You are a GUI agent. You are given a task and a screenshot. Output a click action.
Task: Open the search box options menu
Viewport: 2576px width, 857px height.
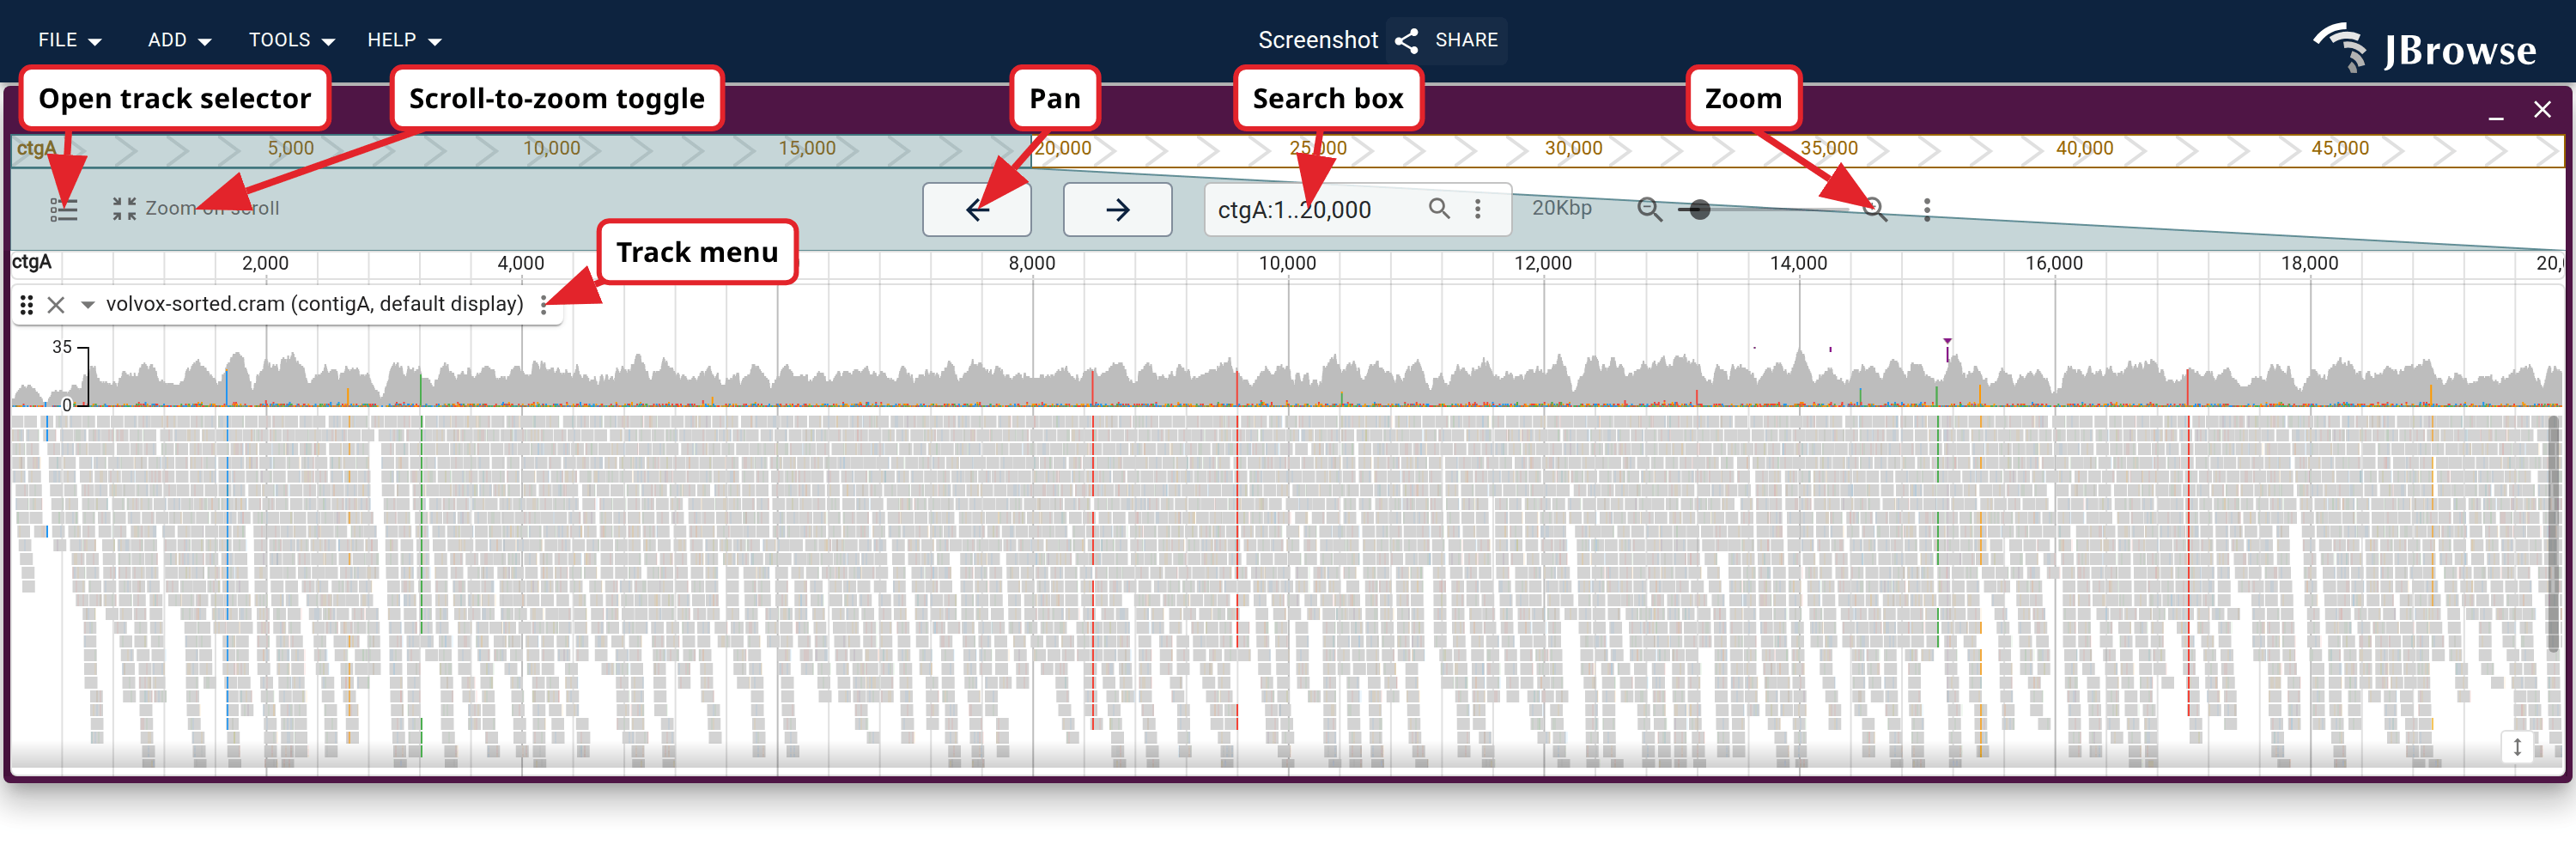(x=1478, y=208)
